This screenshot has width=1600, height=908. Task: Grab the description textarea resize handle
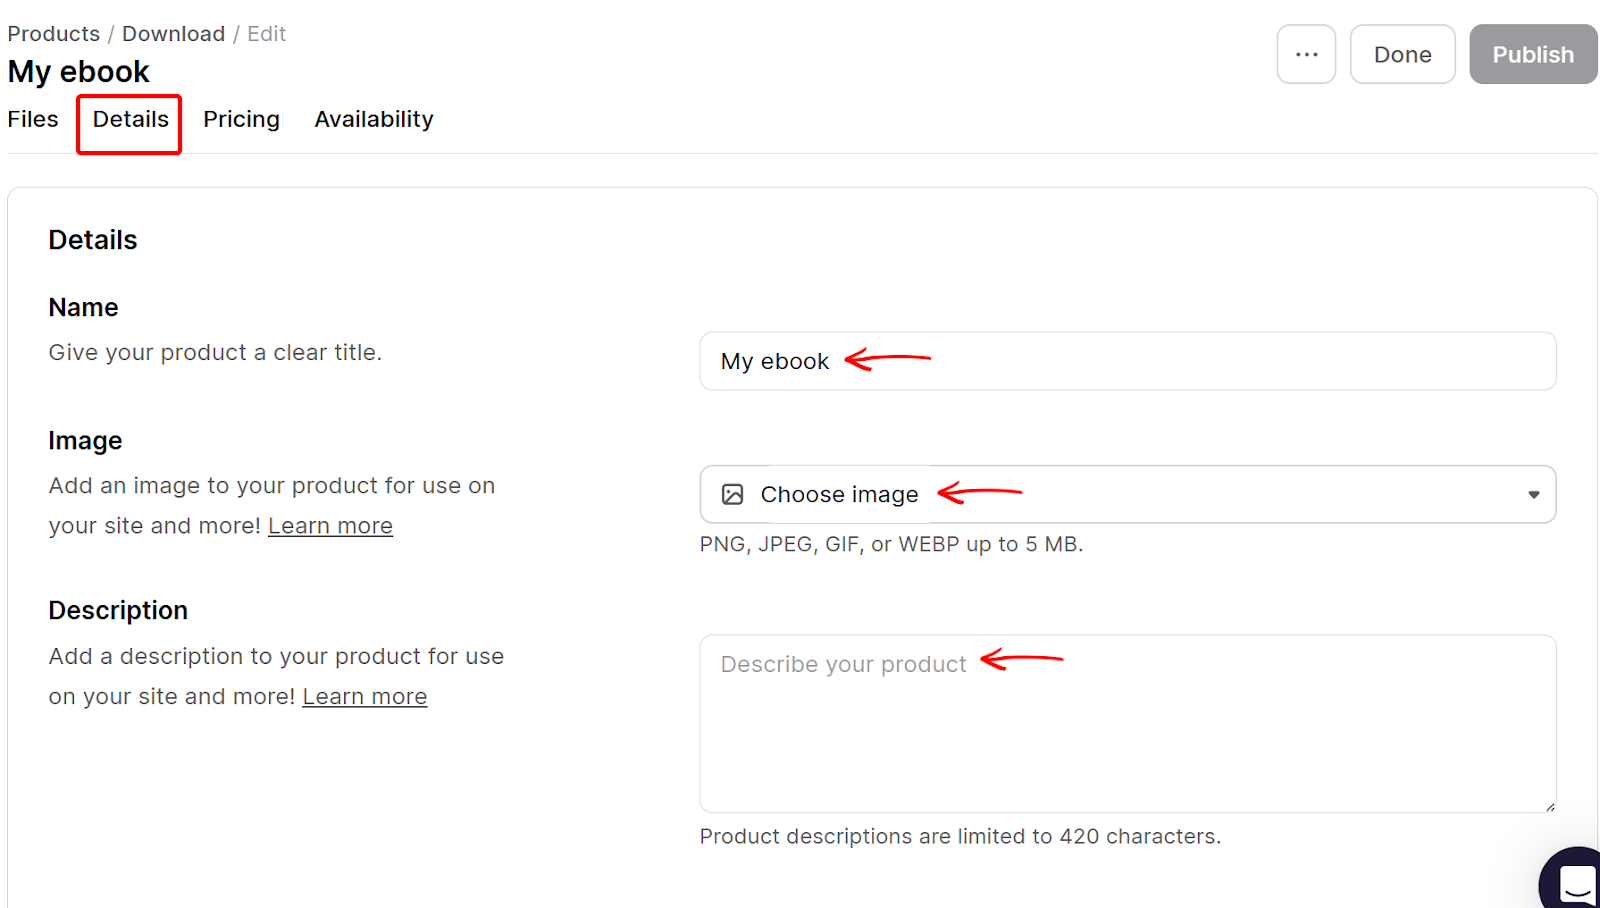(x=1550, y=806)
